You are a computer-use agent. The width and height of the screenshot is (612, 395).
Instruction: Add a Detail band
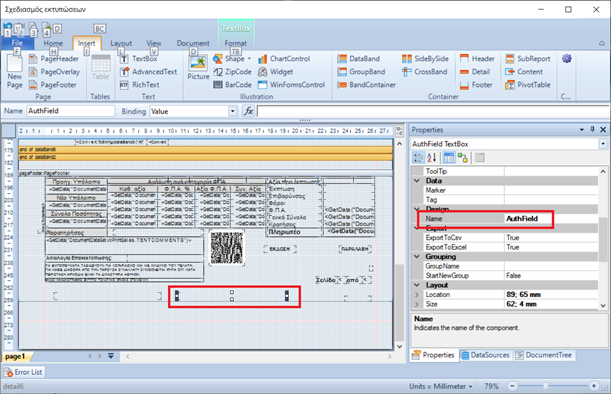475,72
